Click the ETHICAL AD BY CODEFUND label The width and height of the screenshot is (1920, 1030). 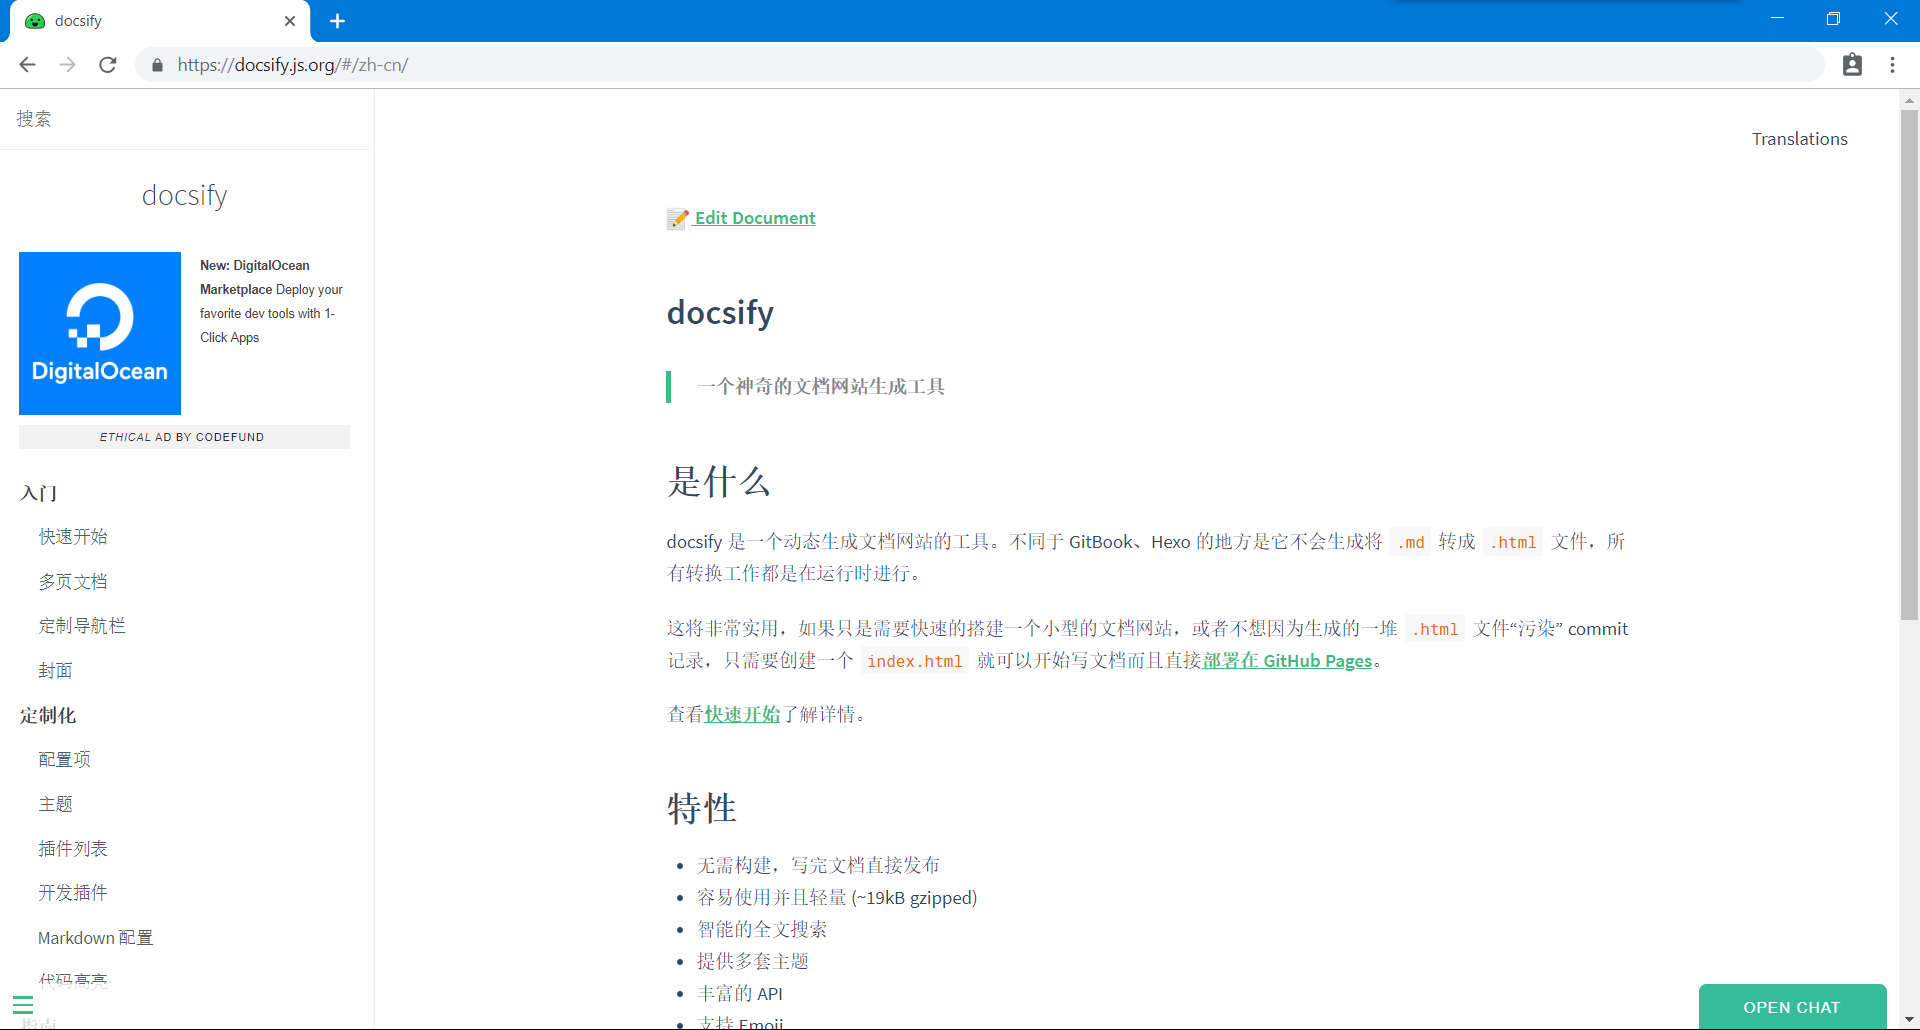184,437
